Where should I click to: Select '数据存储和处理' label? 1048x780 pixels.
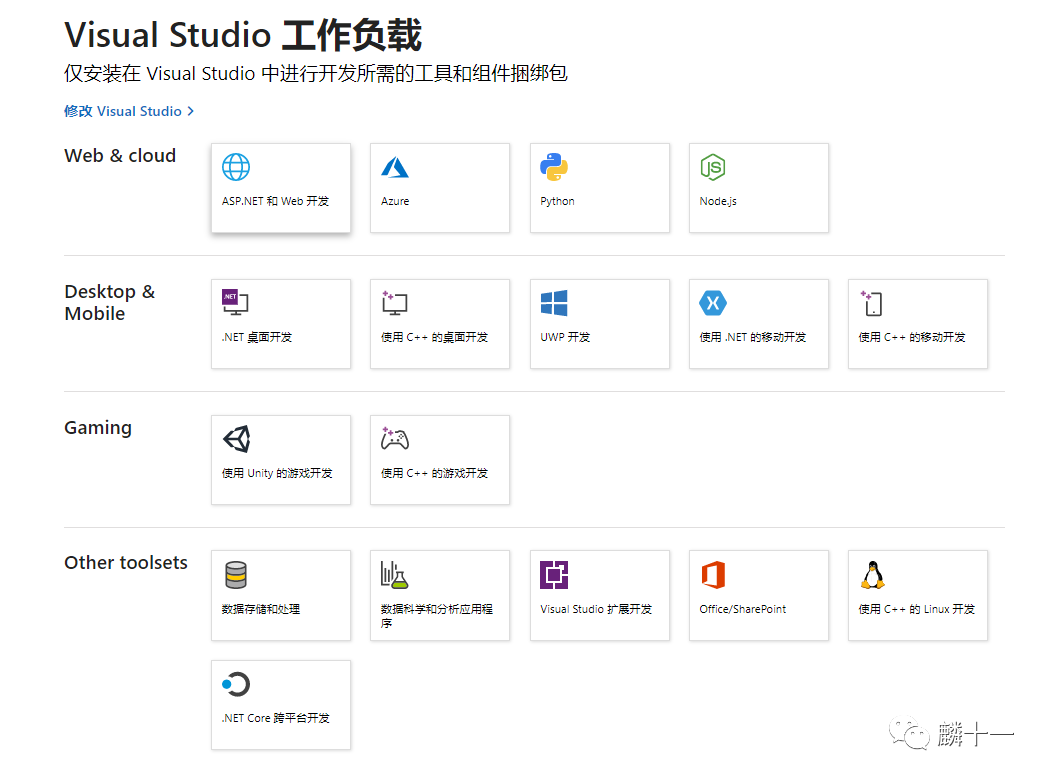(261, 610)
